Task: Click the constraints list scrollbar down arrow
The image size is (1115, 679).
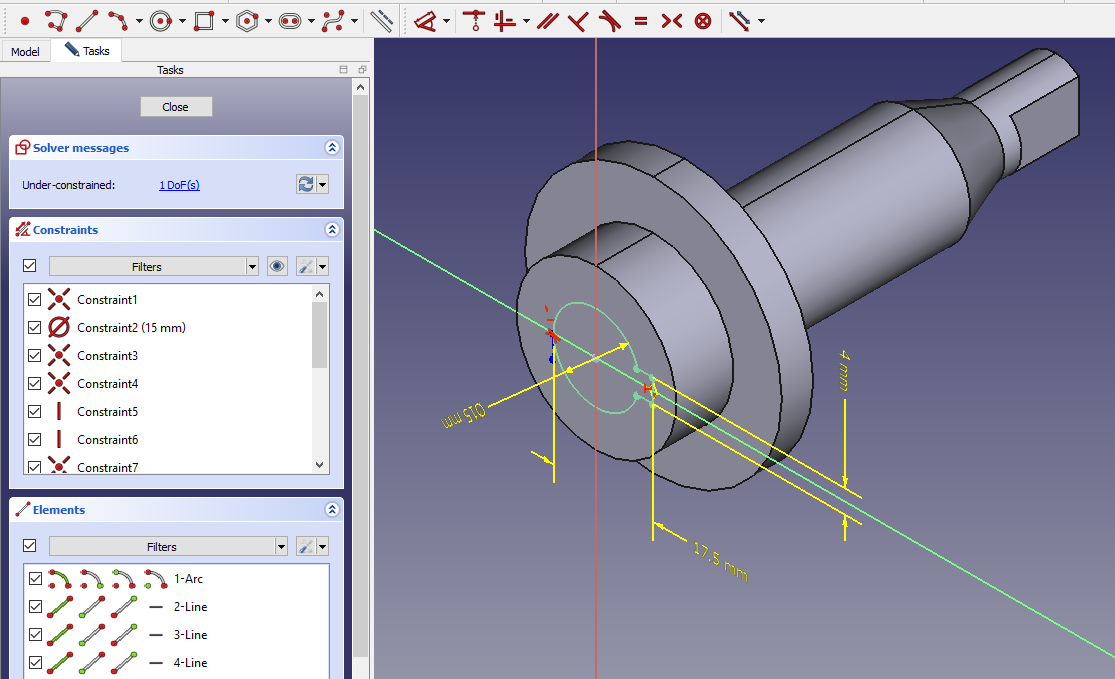Action: point(320,465)
